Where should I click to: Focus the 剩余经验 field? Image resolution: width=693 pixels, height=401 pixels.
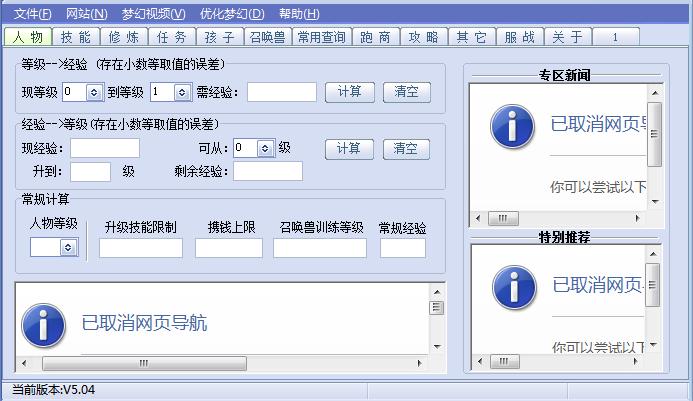(x=268, y=171)
